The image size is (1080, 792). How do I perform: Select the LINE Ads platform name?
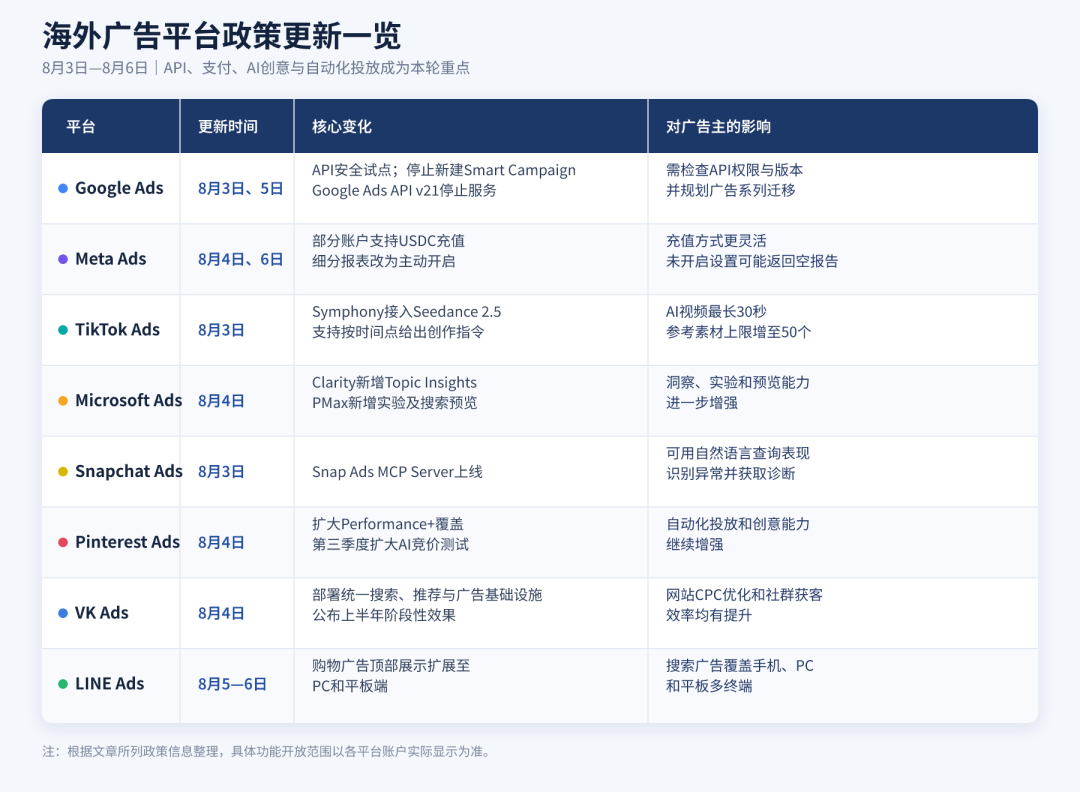[x=110, y=684]
